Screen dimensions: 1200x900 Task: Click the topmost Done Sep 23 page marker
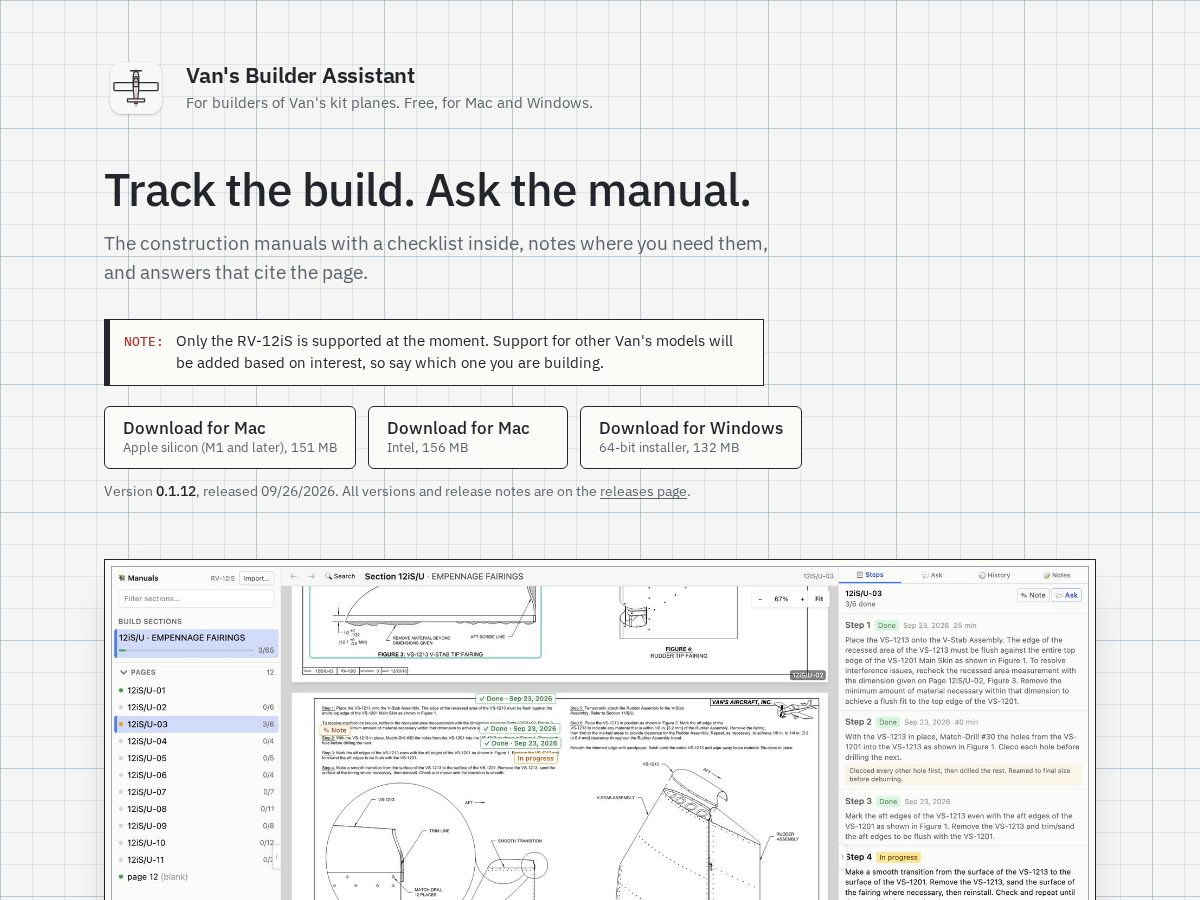click(516, 699)
